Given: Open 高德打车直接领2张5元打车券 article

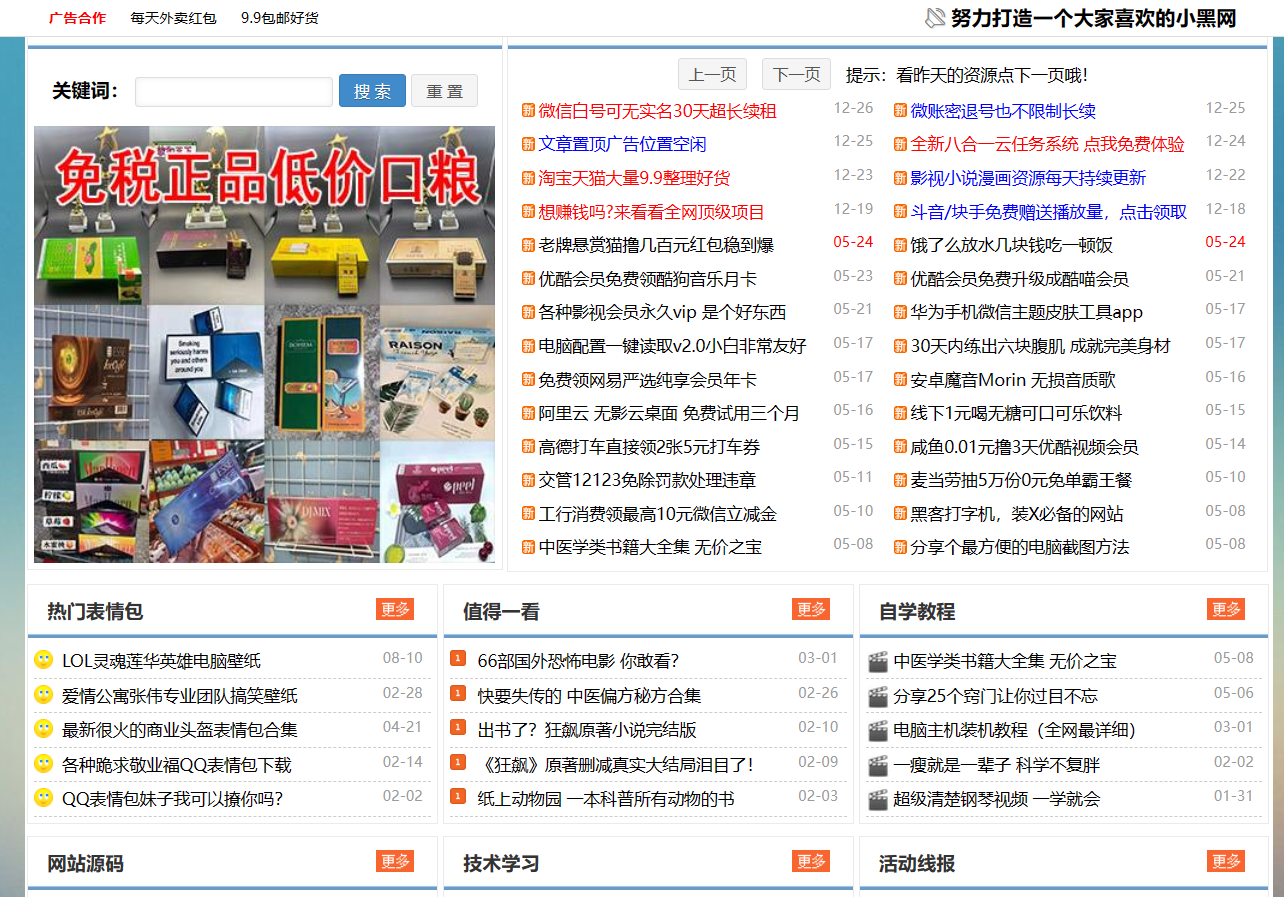Looking at the screenshot, I should pos(649,447).
